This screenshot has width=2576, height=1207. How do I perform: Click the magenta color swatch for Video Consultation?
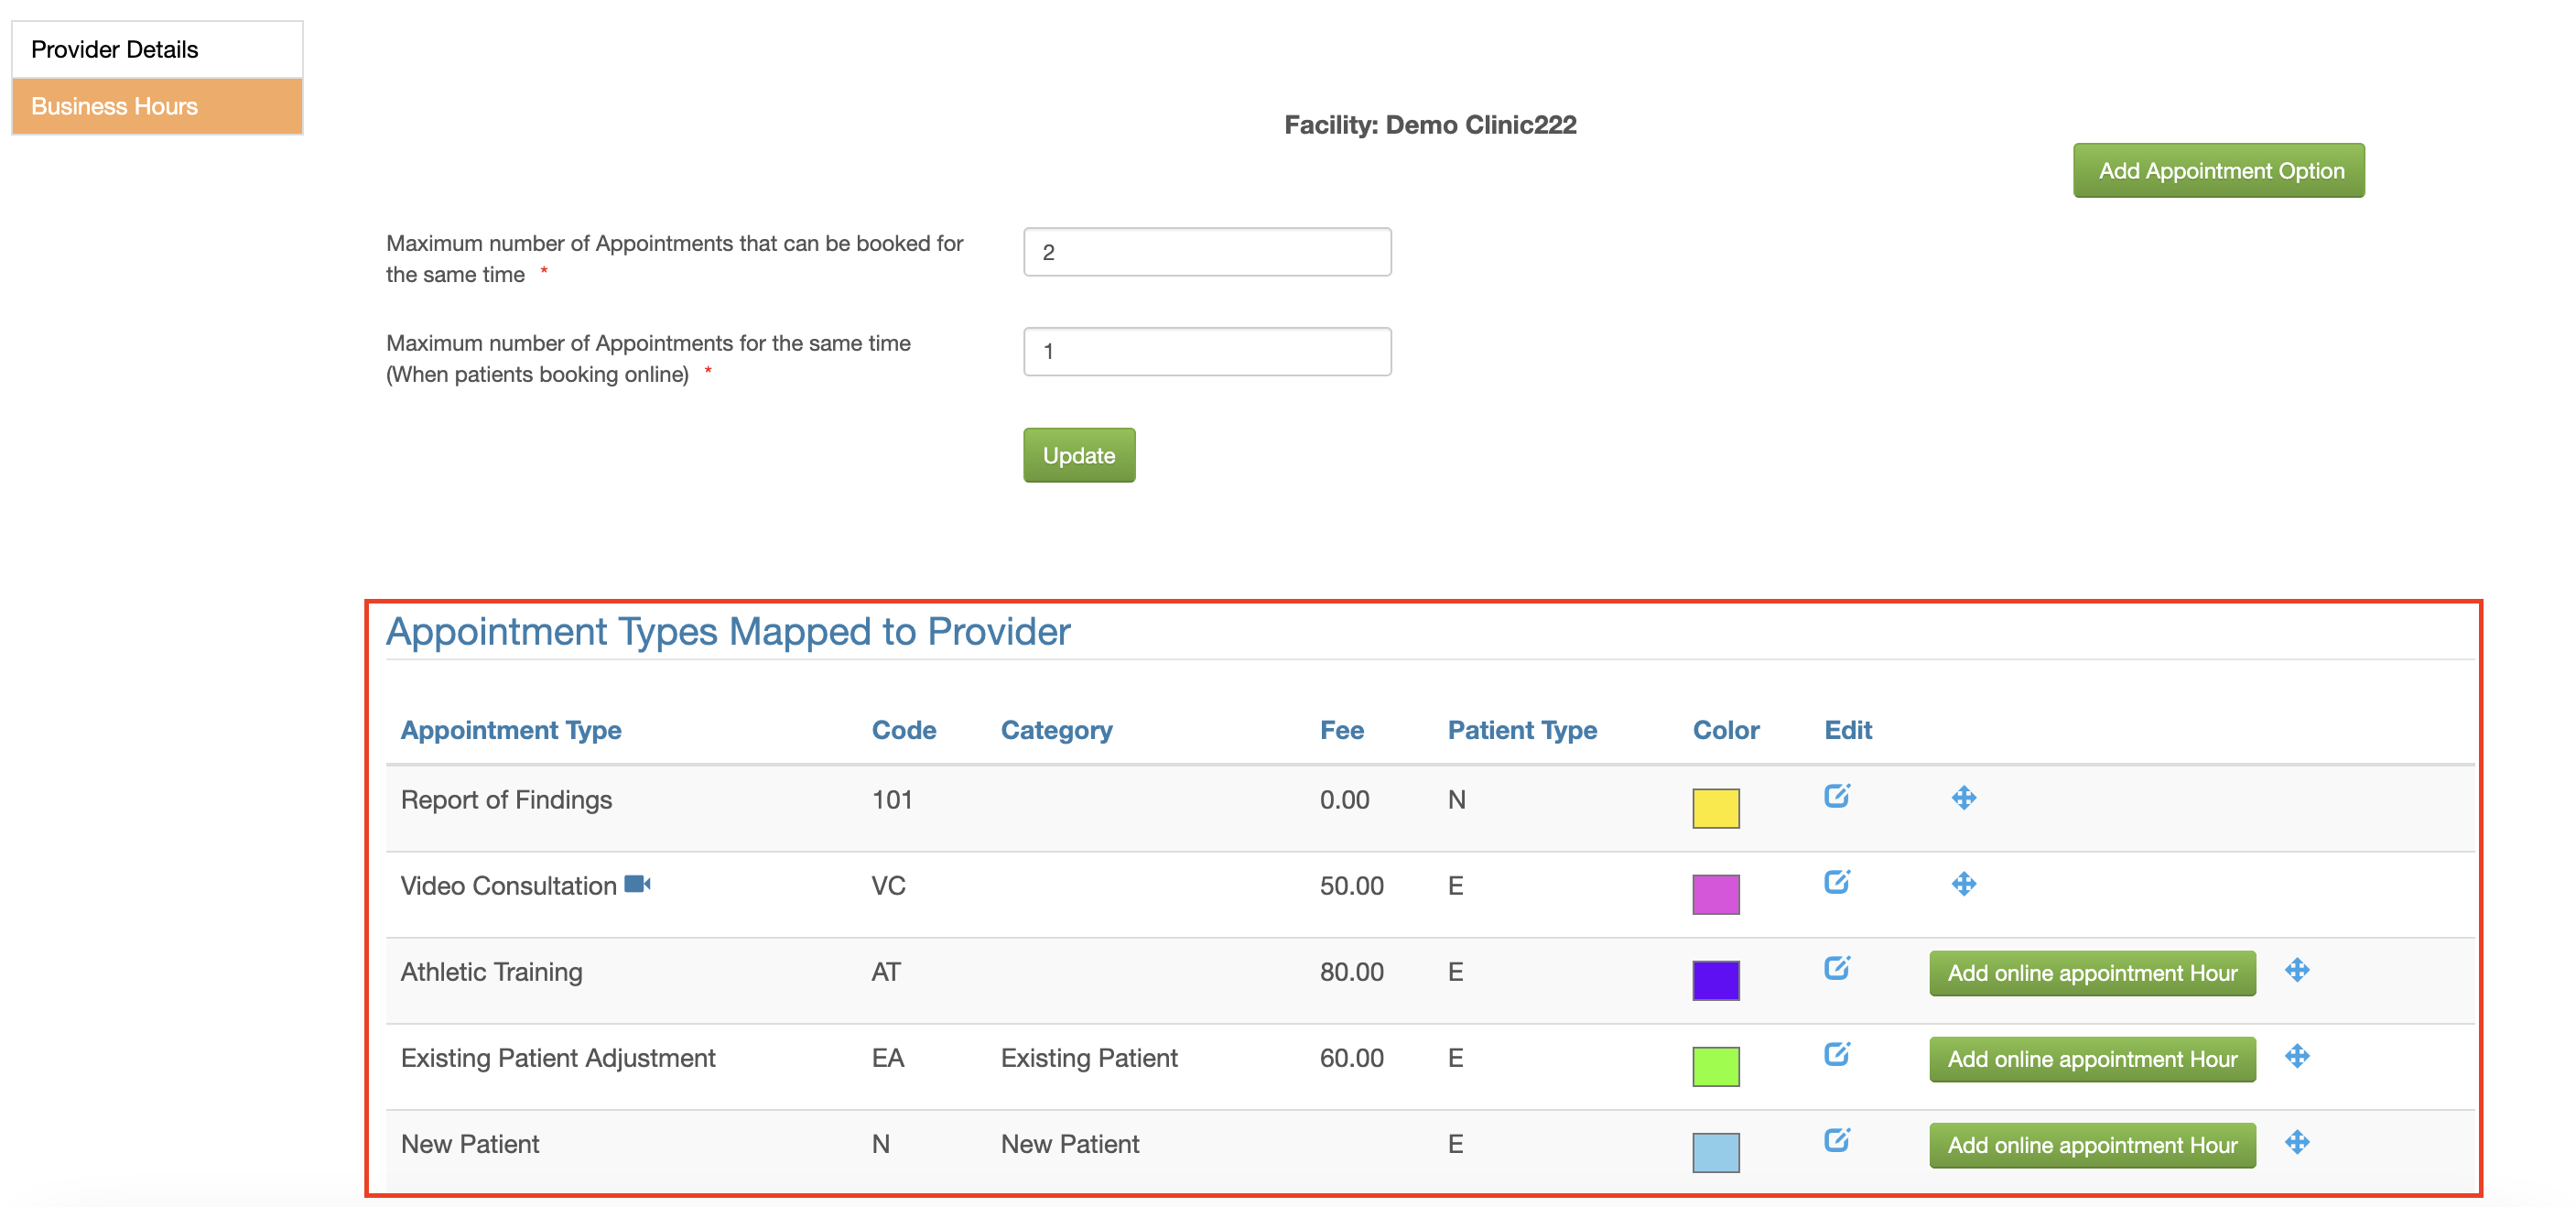pos(1715,894)
